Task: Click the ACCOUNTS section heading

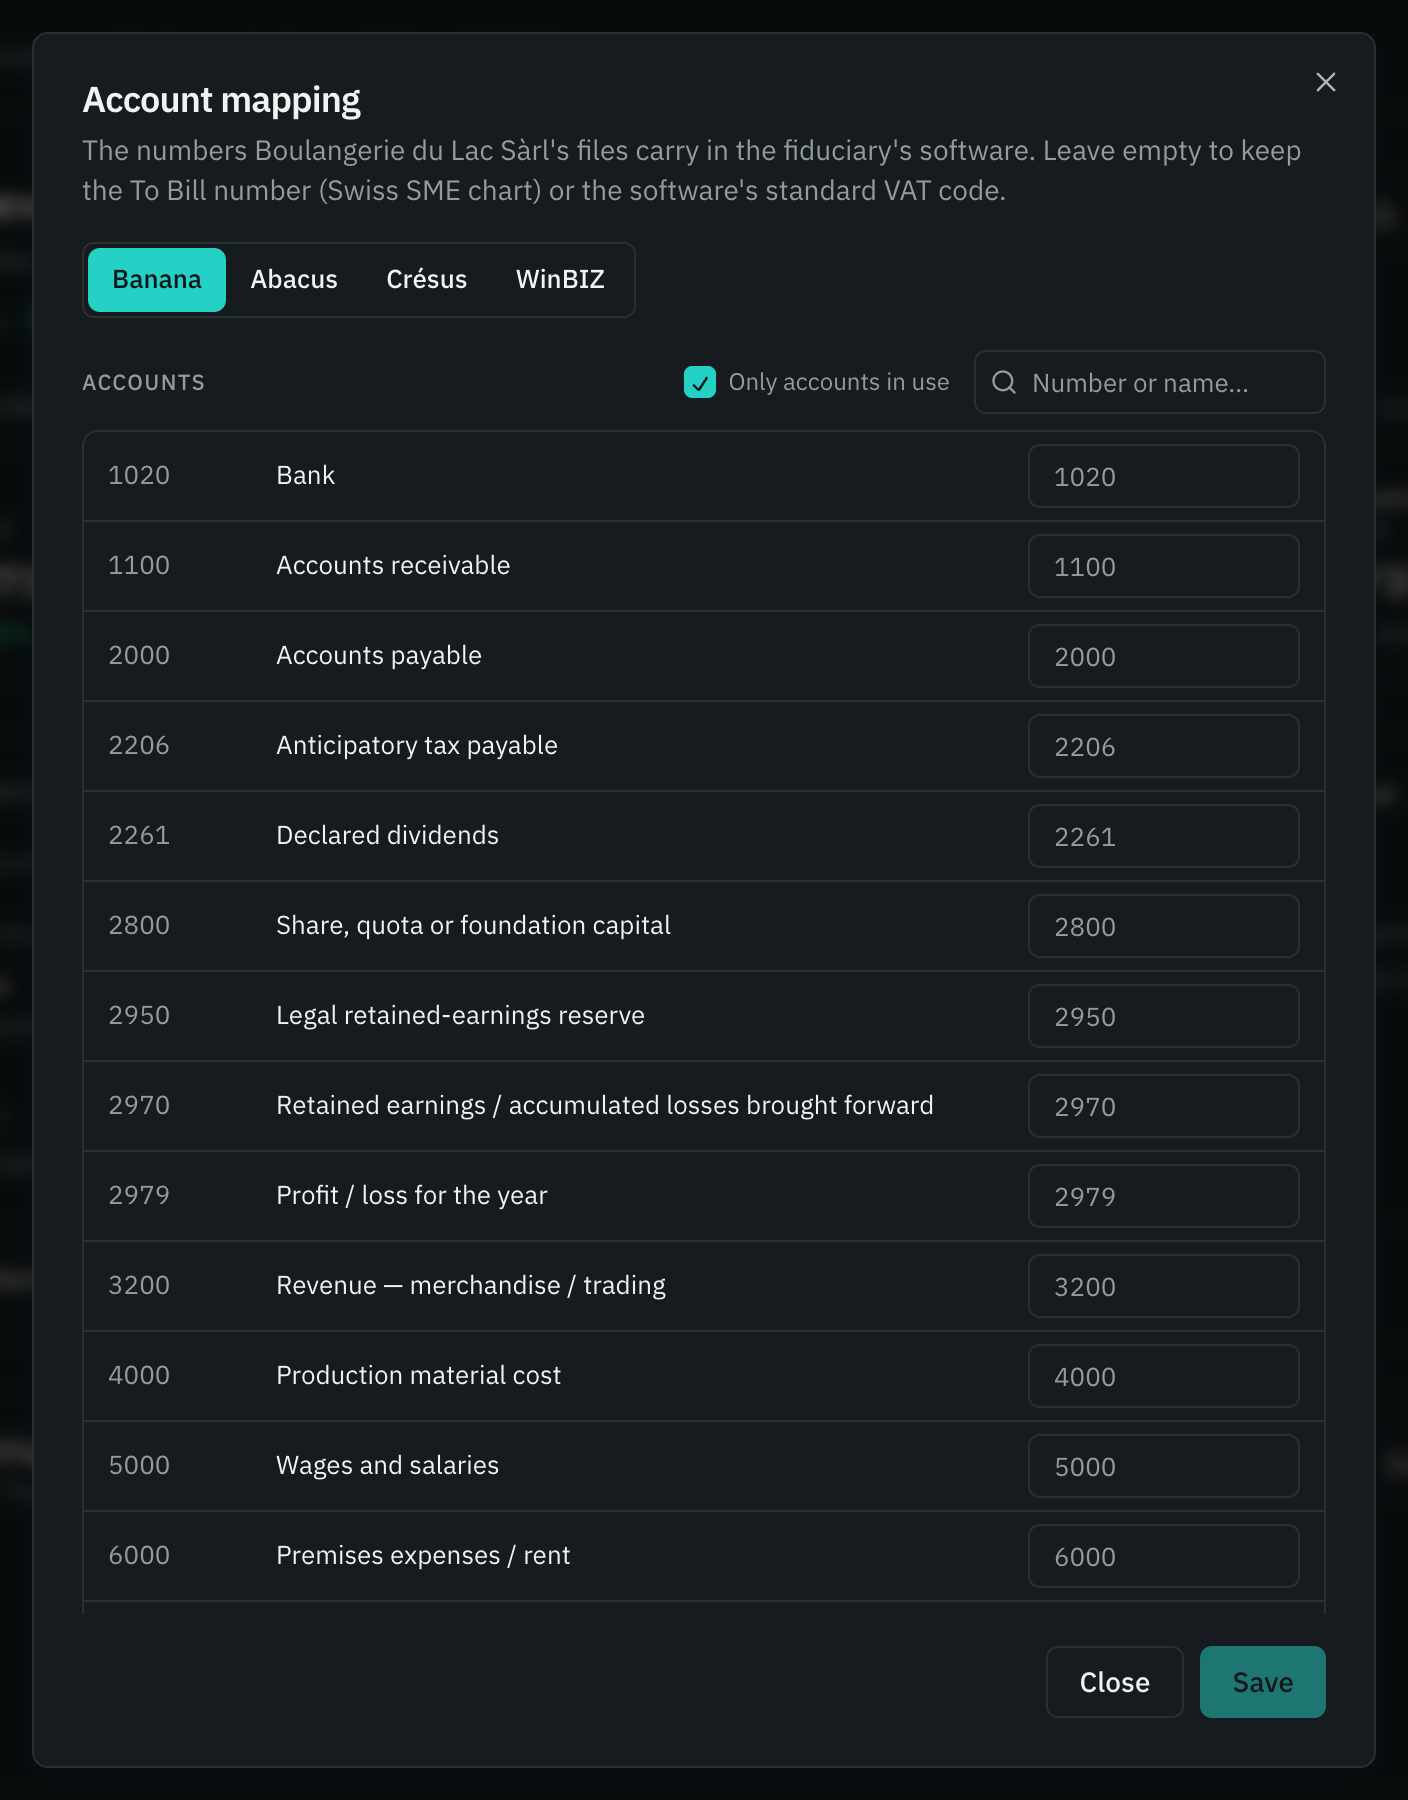Action: tap(143, 382)
